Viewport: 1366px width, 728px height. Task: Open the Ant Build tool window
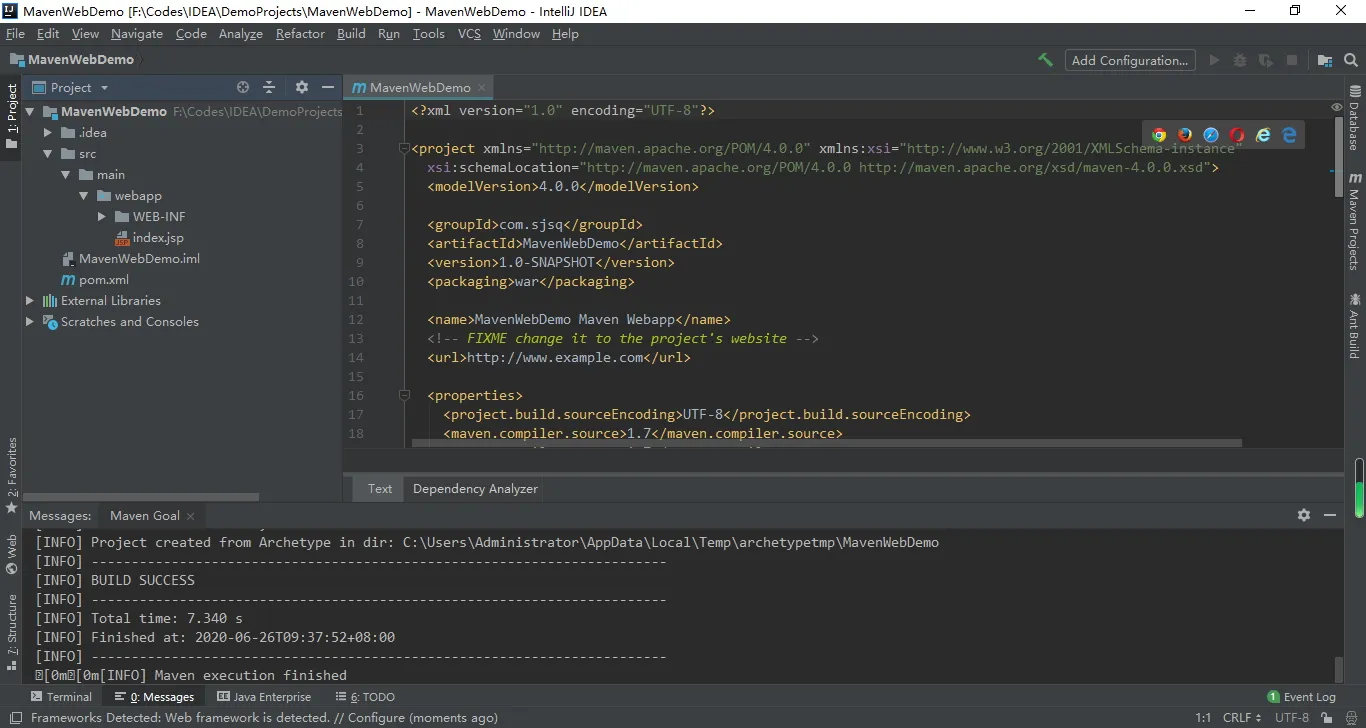click(x=1354, y=326)
